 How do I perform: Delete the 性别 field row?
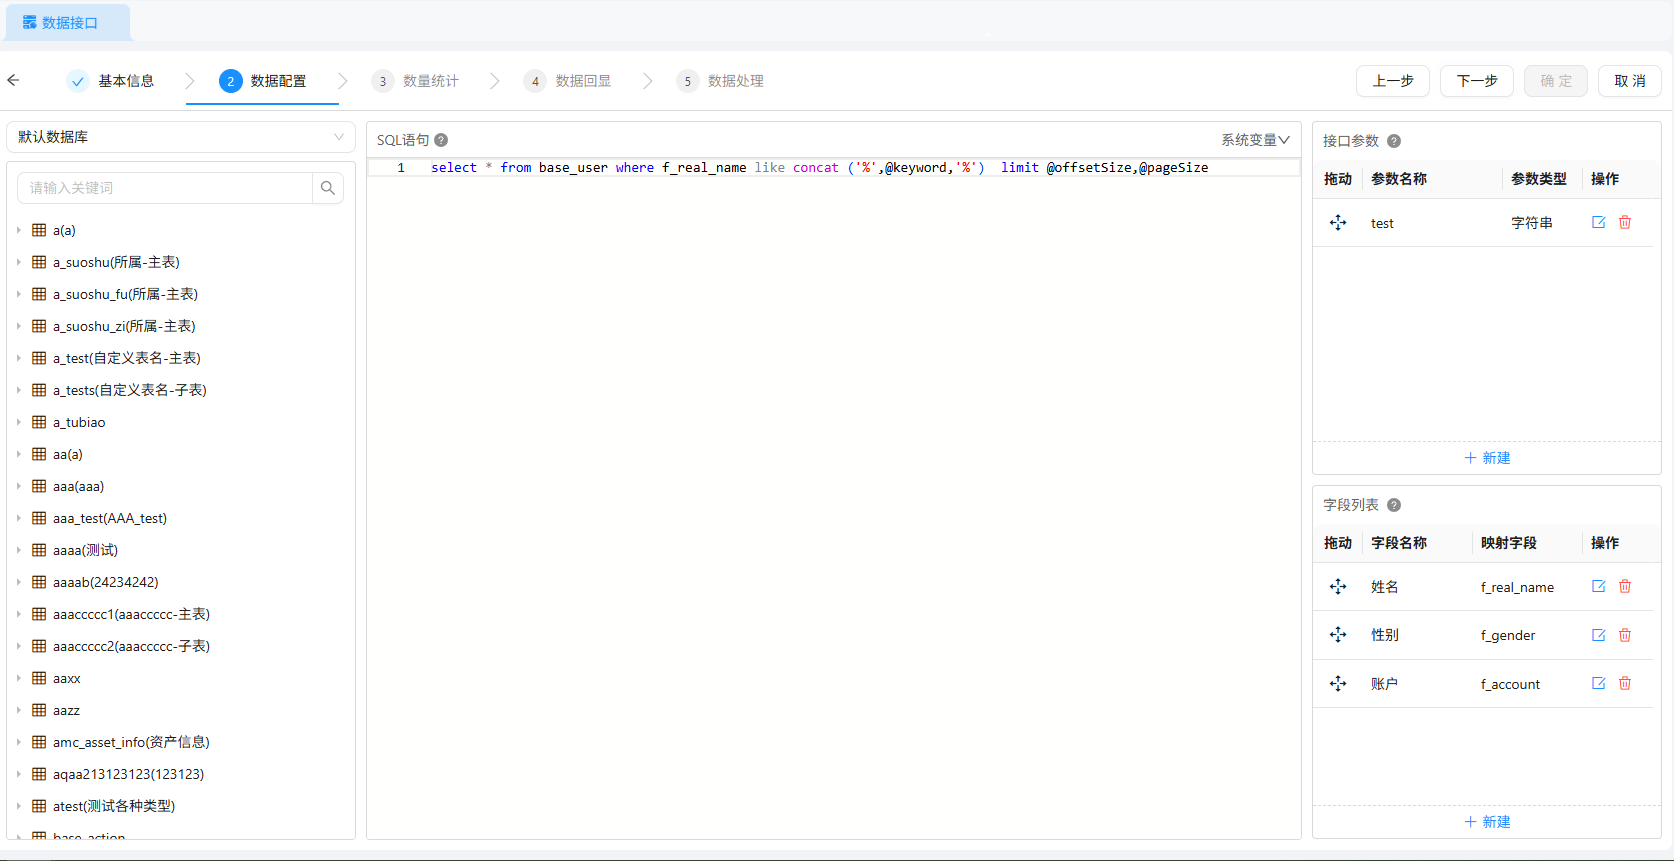pos(1625,635)
